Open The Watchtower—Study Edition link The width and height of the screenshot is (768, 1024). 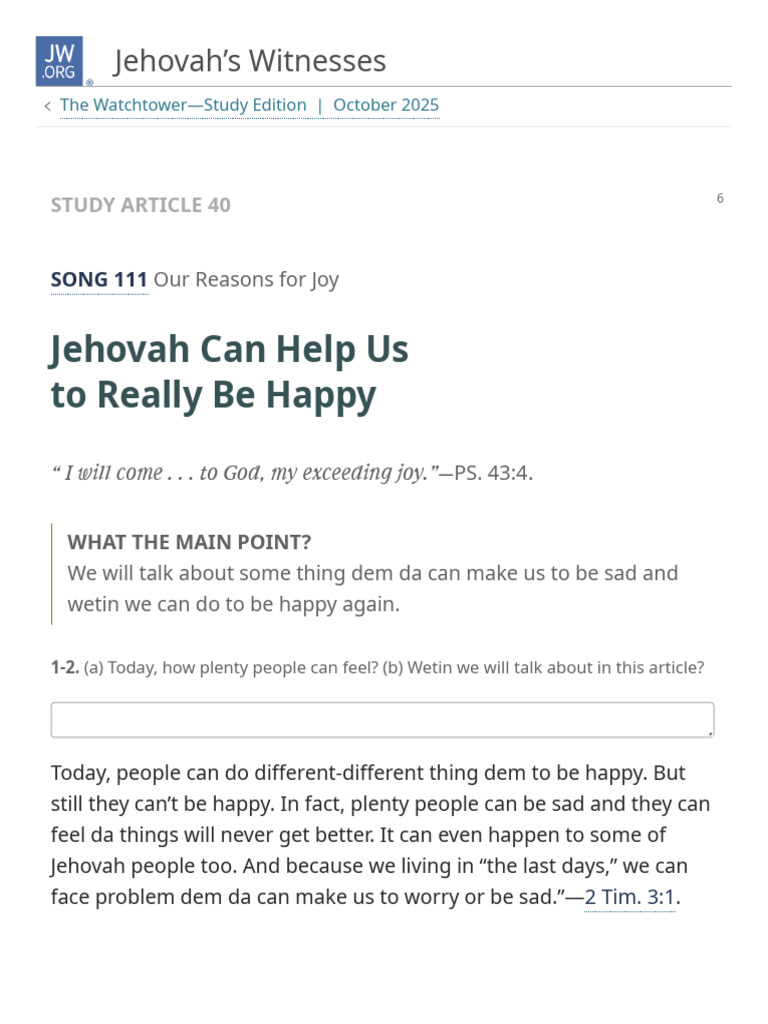click(x=183, y=105)
